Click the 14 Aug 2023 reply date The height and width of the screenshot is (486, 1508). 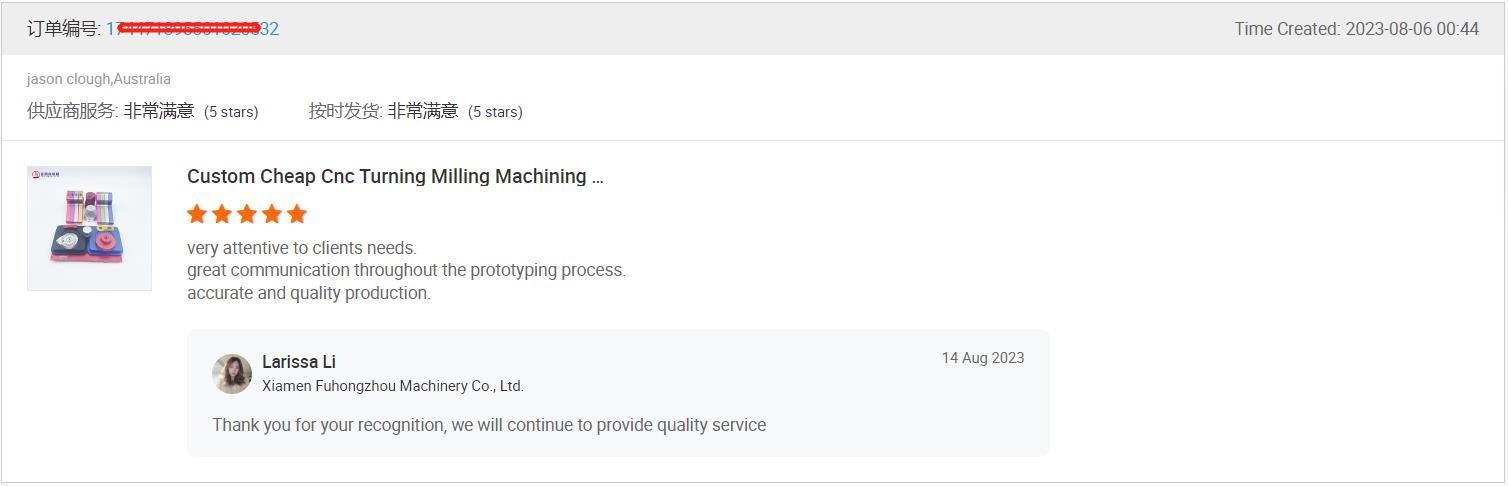(983, 358)
